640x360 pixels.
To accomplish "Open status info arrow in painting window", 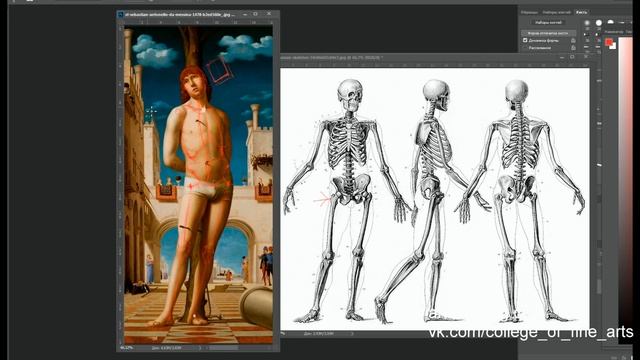I will click(200, 348).
